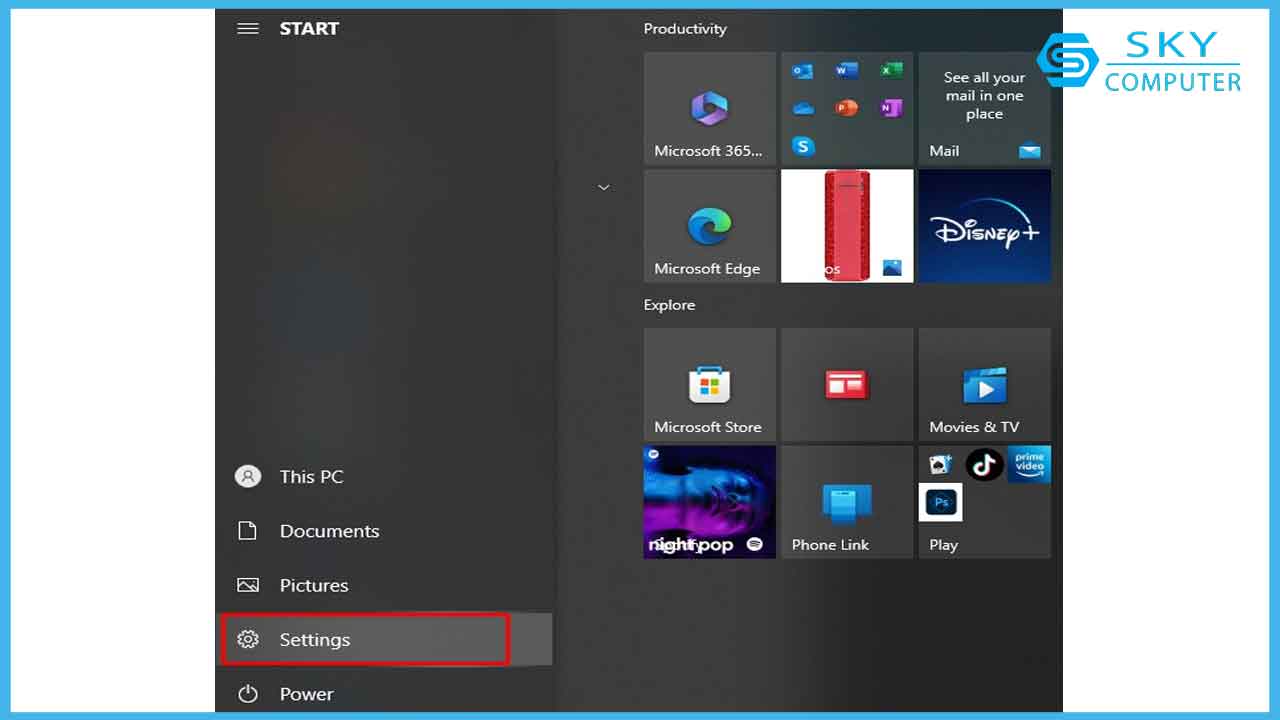Image resolution: width=1280 pixels, height=720 pixels.
Task: Click the Play folder label
Action: (943, 545)
